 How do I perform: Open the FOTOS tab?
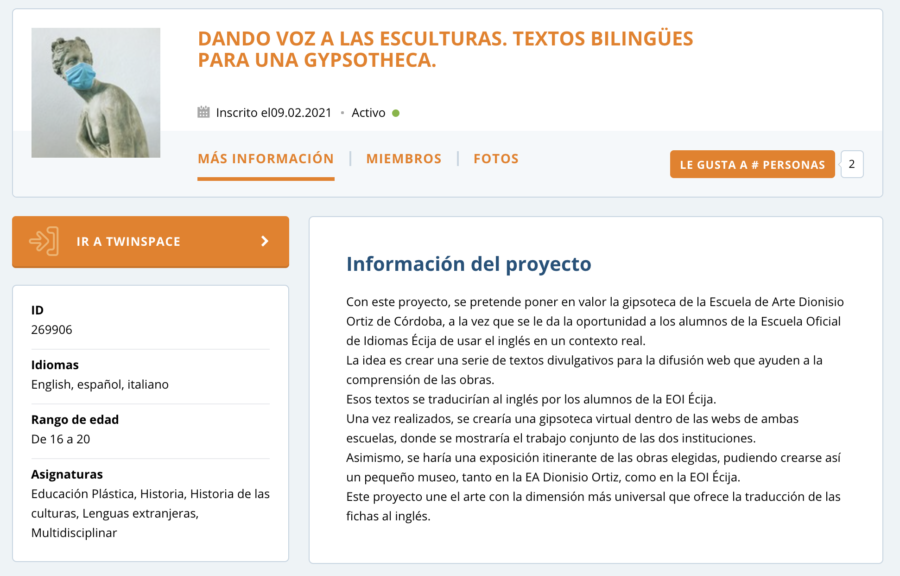(496, 159)
